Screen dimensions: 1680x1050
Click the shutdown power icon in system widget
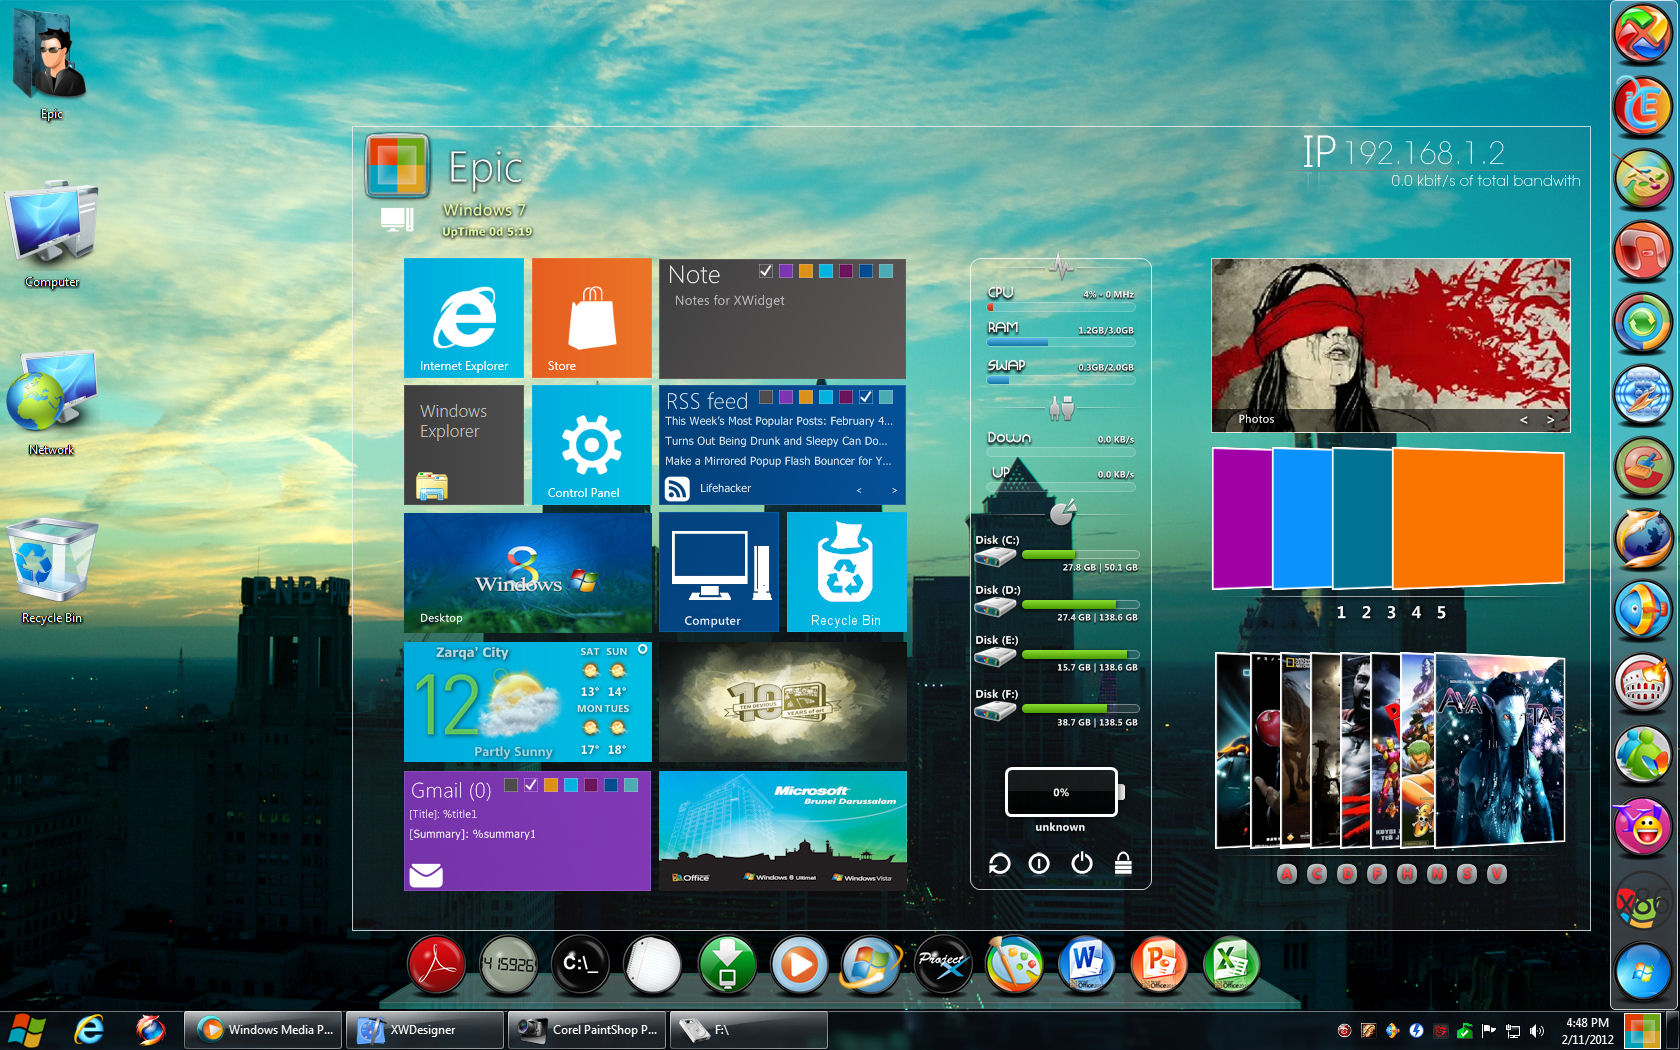(1082, 862)
